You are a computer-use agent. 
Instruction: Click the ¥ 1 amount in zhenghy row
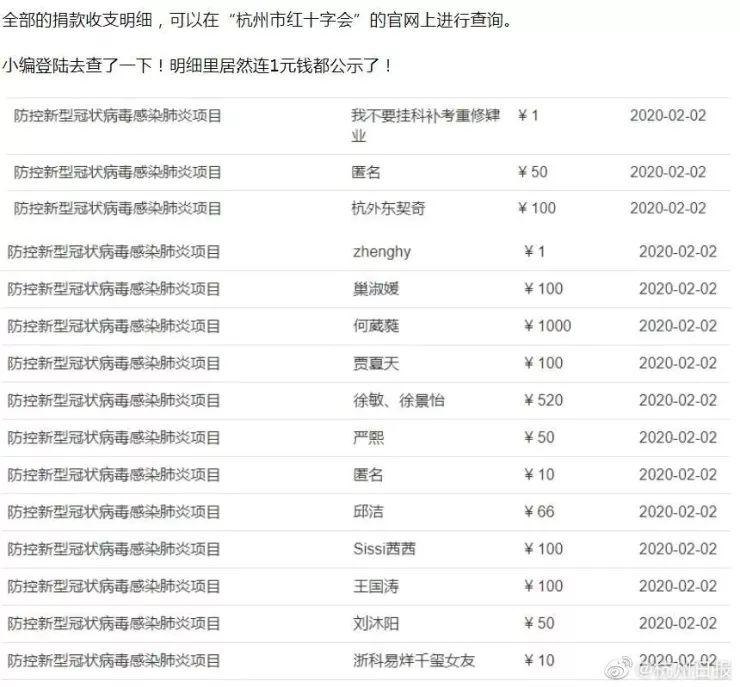point(535,251)
